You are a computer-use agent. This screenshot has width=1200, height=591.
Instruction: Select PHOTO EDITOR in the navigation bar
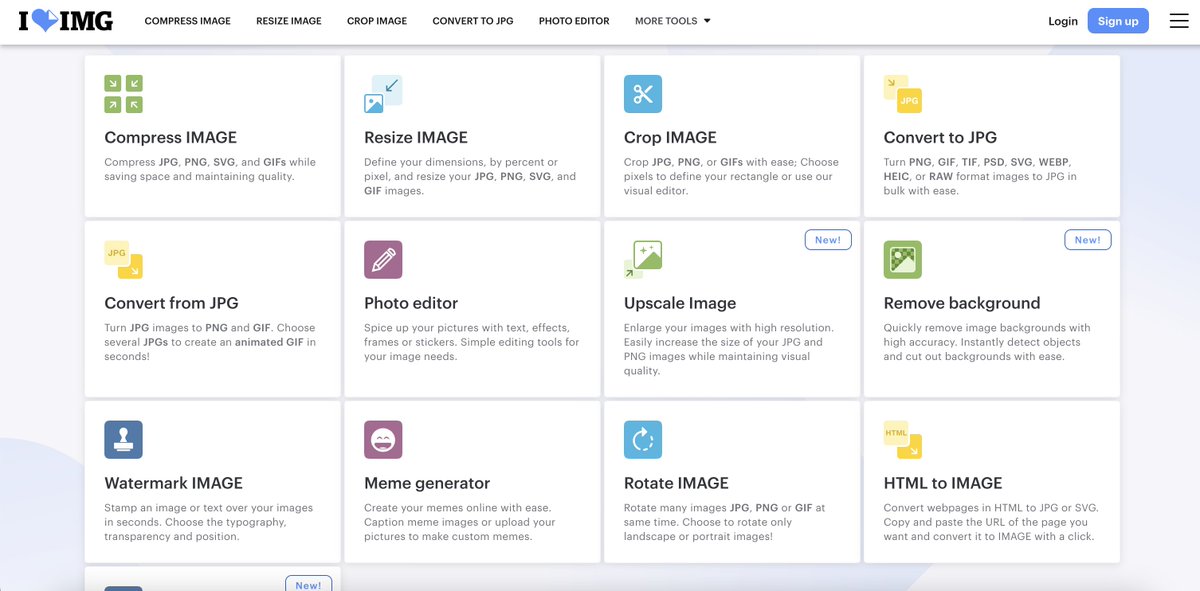pyautogui.click(x=573, y=20)
